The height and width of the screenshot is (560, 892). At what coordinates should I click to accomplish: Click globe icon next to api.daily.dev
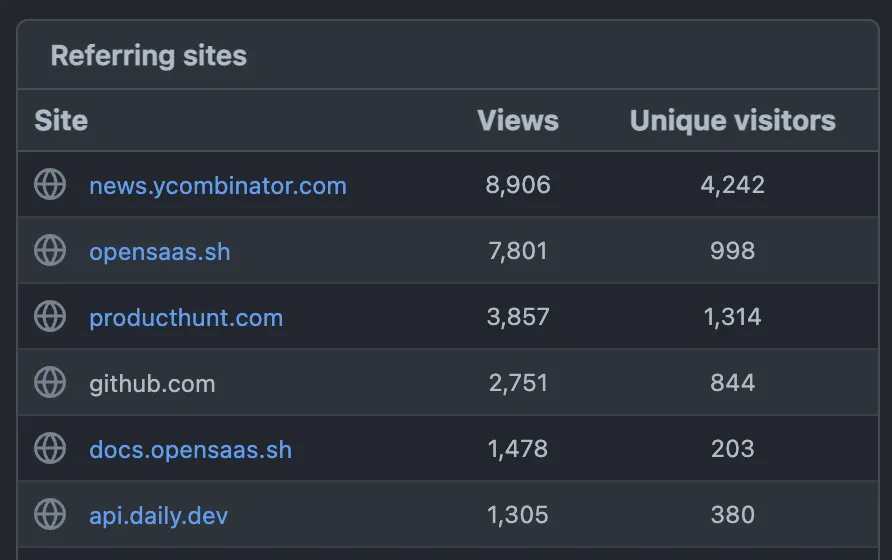[x=50, y=515]
